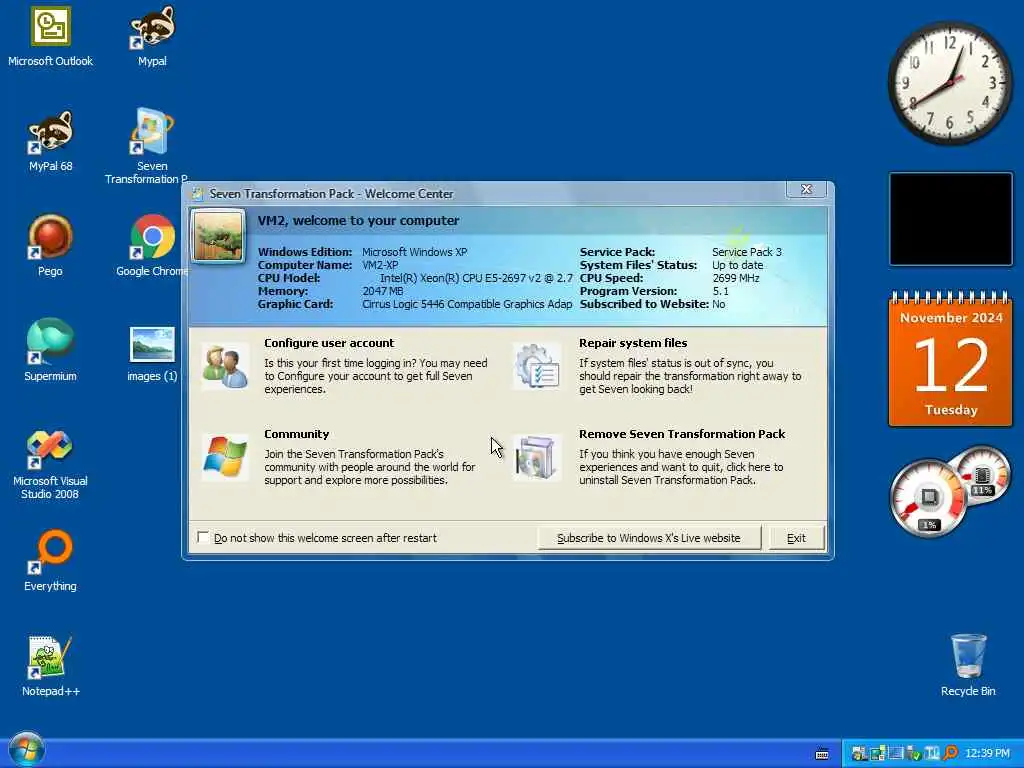
Task: Click the '2047 MB' memory value
Action: coord(383,291)
